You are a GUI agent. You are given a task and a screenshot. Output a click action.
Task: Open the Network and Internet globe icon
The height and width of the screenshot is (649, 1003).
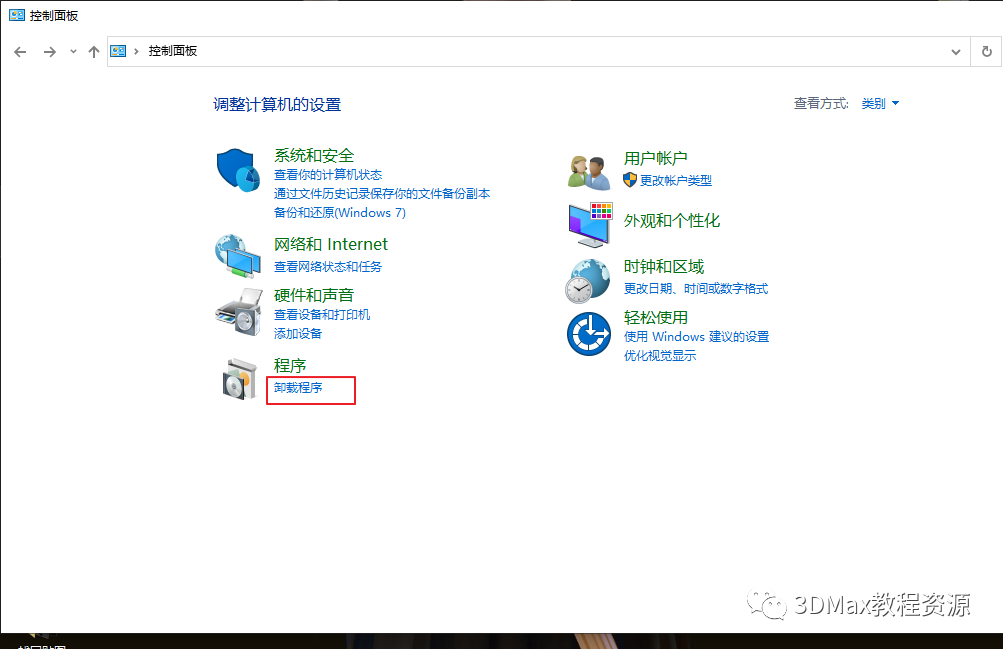click(238, 256)
